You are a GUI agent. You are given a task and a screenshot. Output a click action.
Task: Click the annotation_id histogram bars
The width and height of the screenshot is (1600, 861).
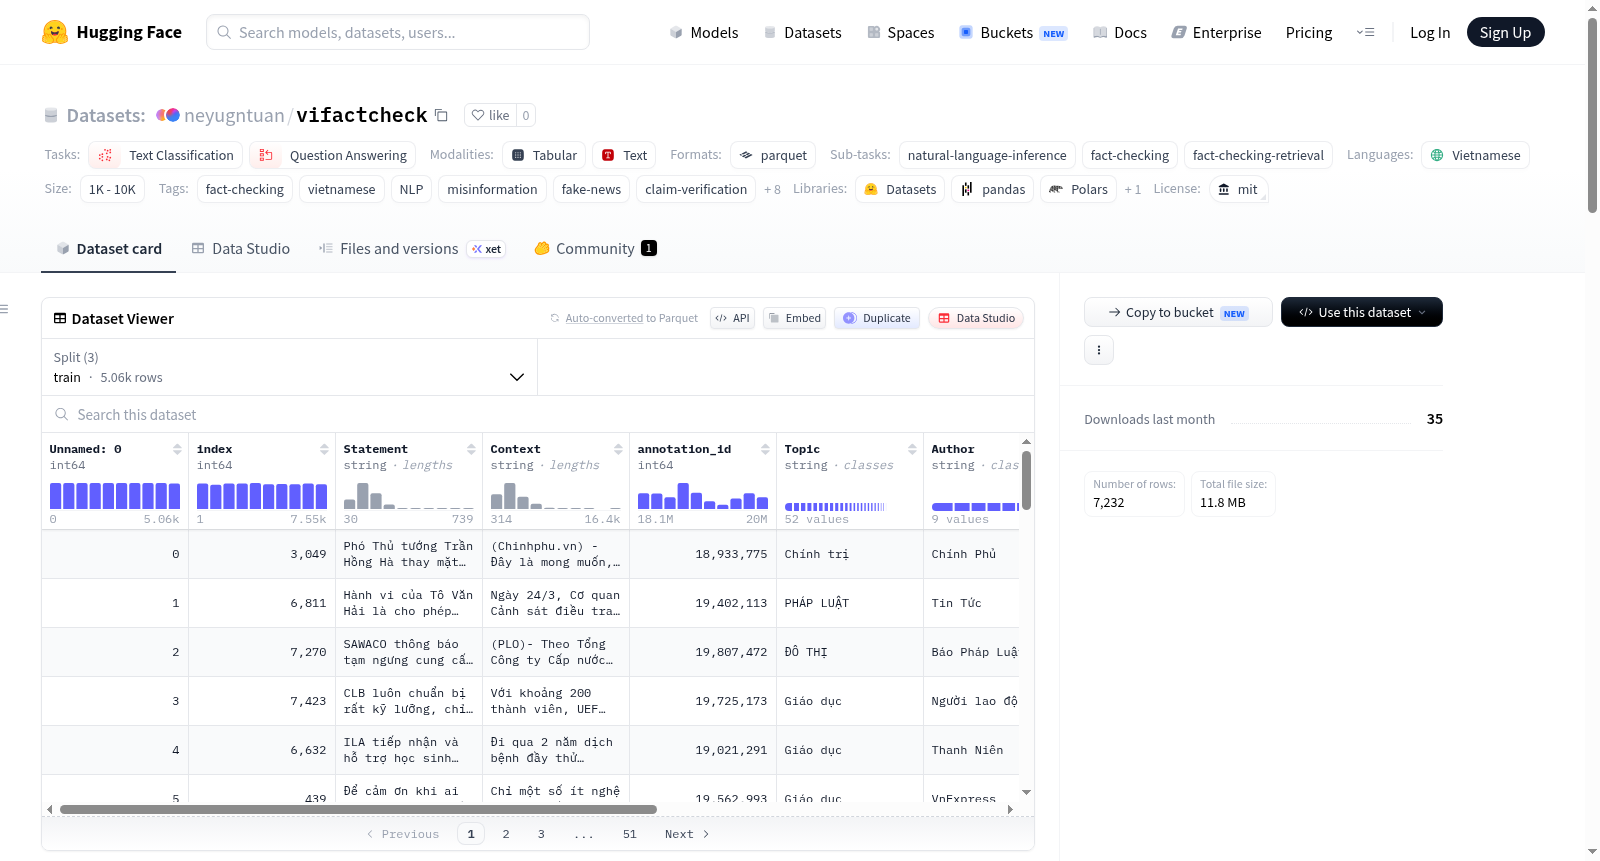(x=703, y=496)
